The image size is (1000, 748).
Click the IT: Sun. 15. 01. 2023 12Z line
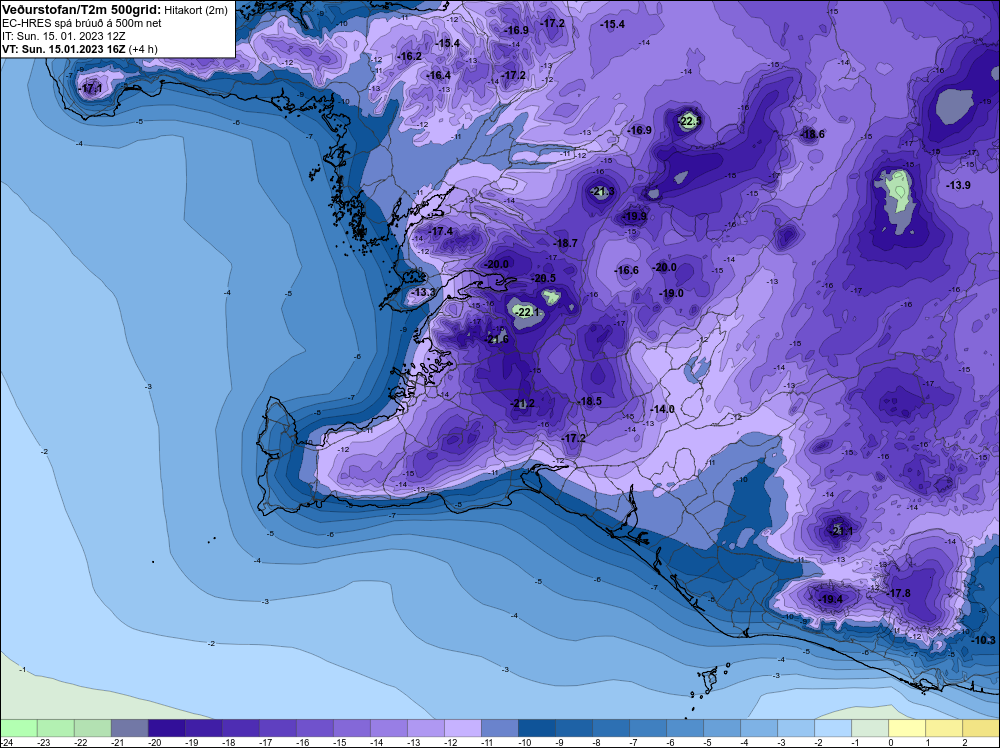pos(64,36)
